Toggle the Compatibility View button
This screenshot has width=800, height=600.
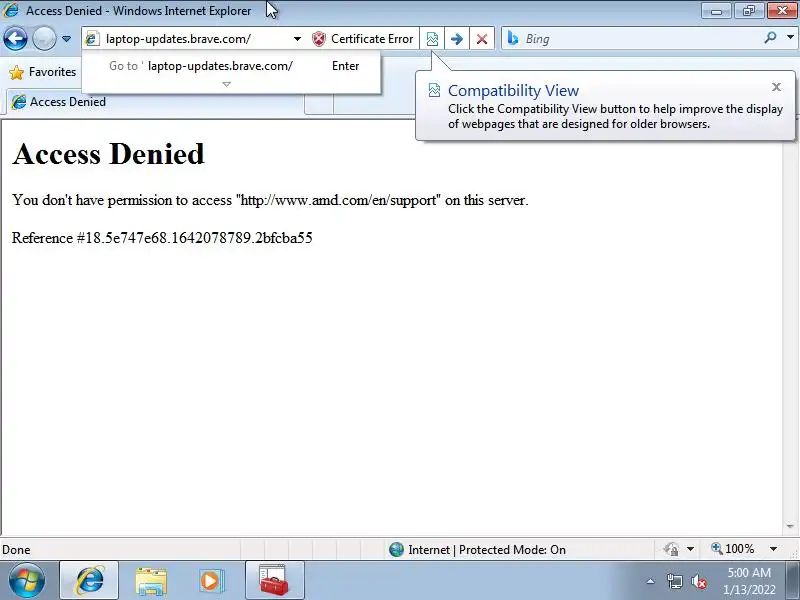[432, 39]
